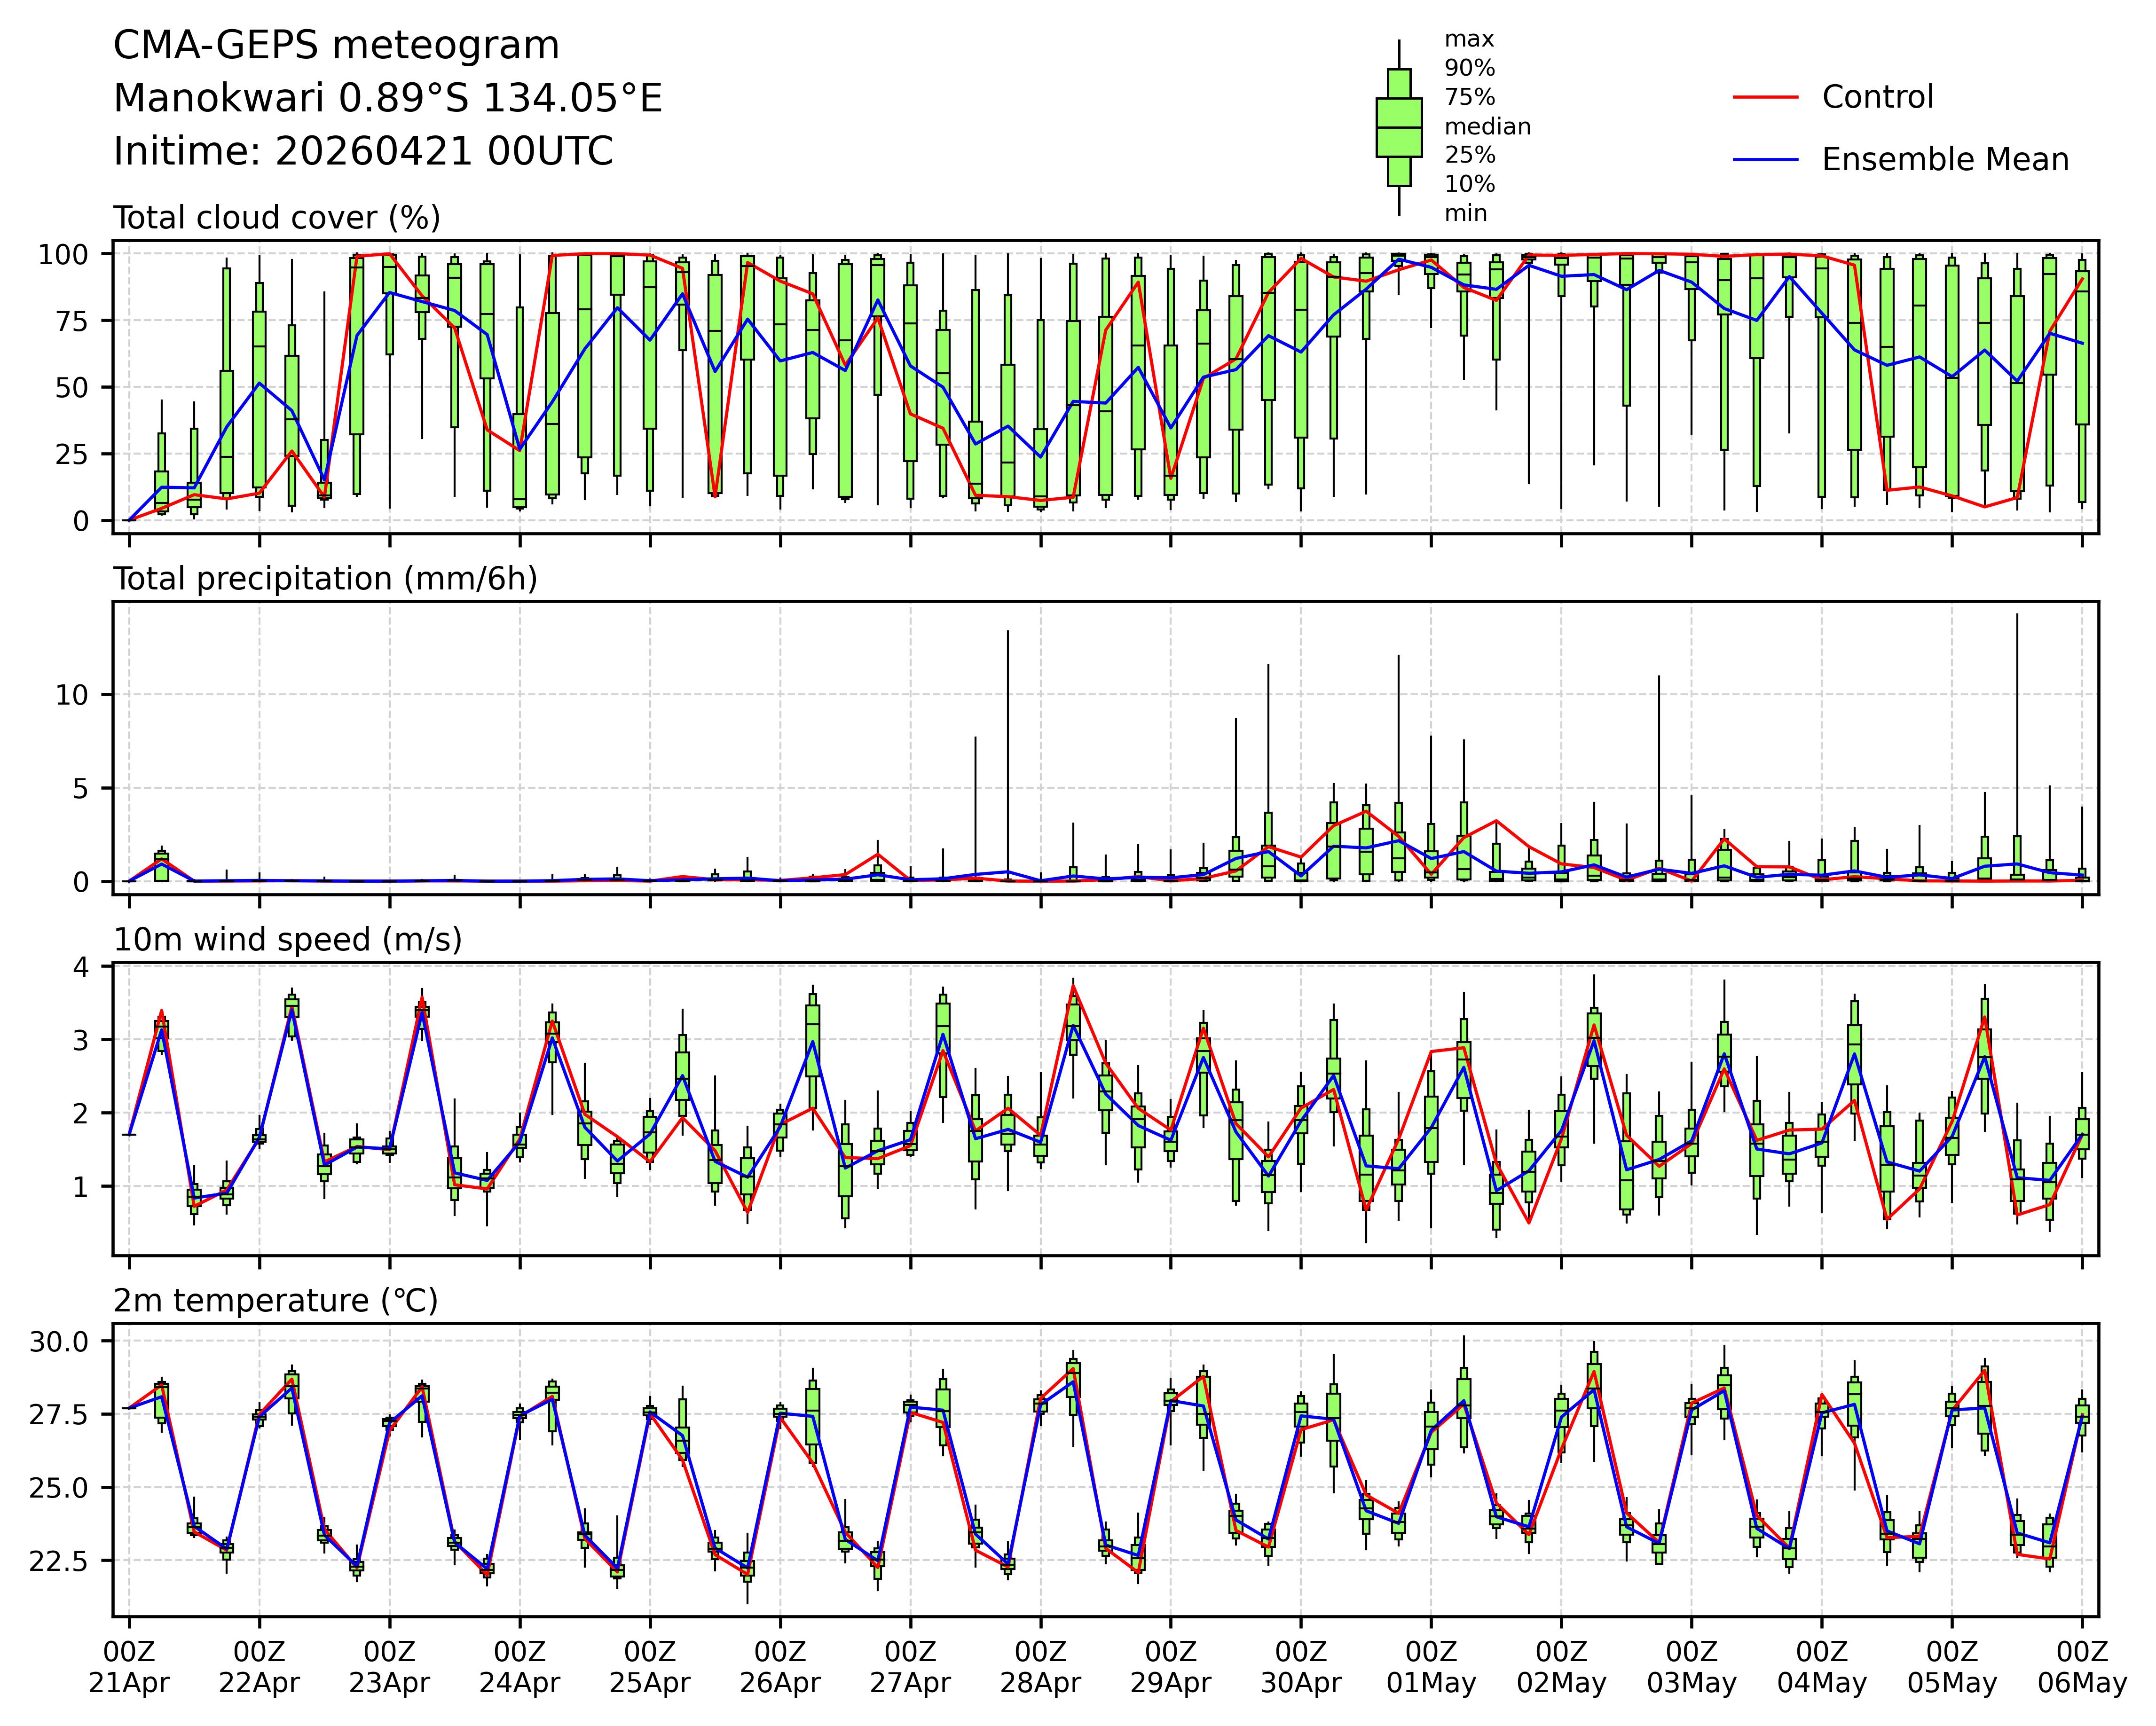Click the Total cloud cover panel title
This screenshot has width=2156, height=1726.
click(277, 218)
